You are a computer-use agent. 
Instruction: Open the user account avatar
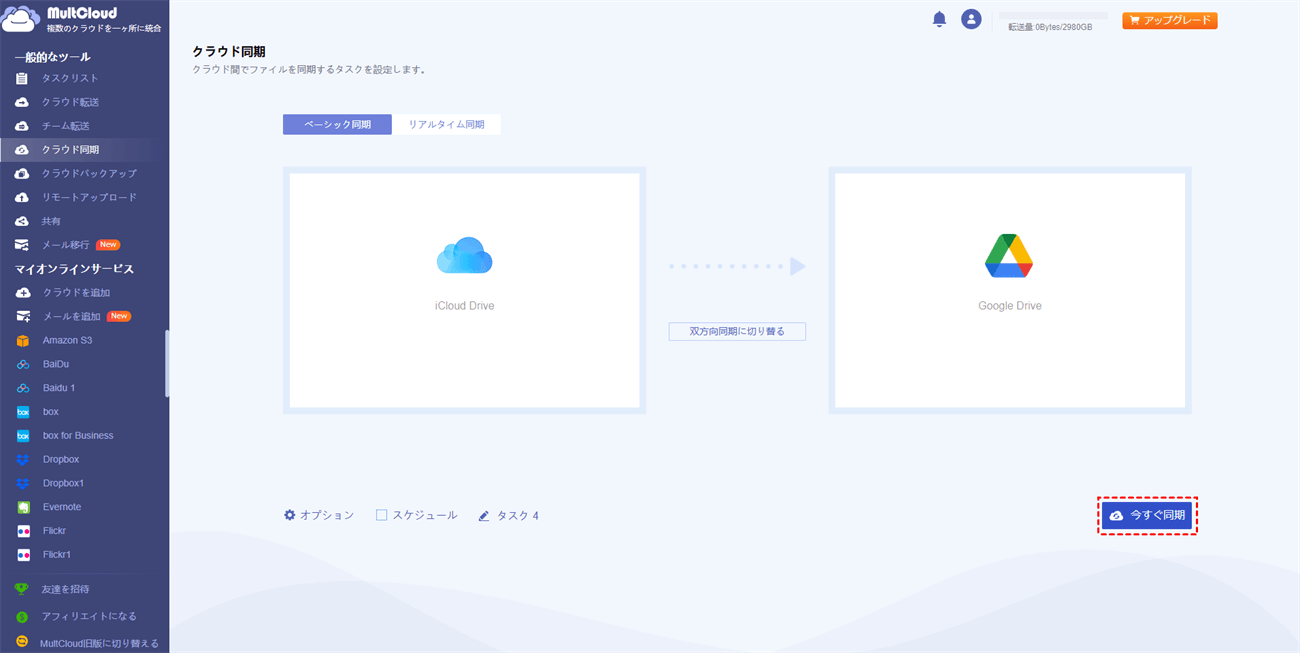[971, 19]
